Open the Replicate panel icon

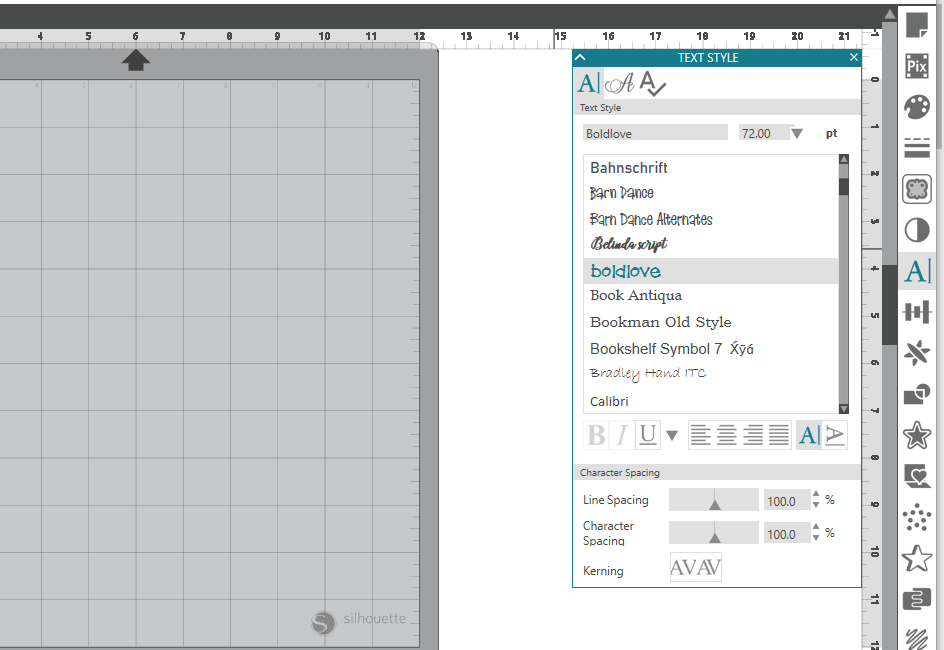tap(917, 353)
